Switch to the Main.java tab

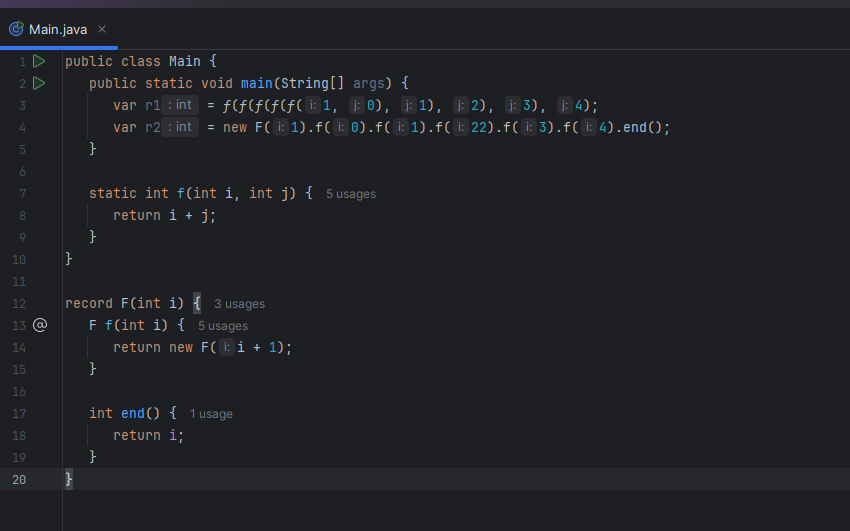(58, 29)
